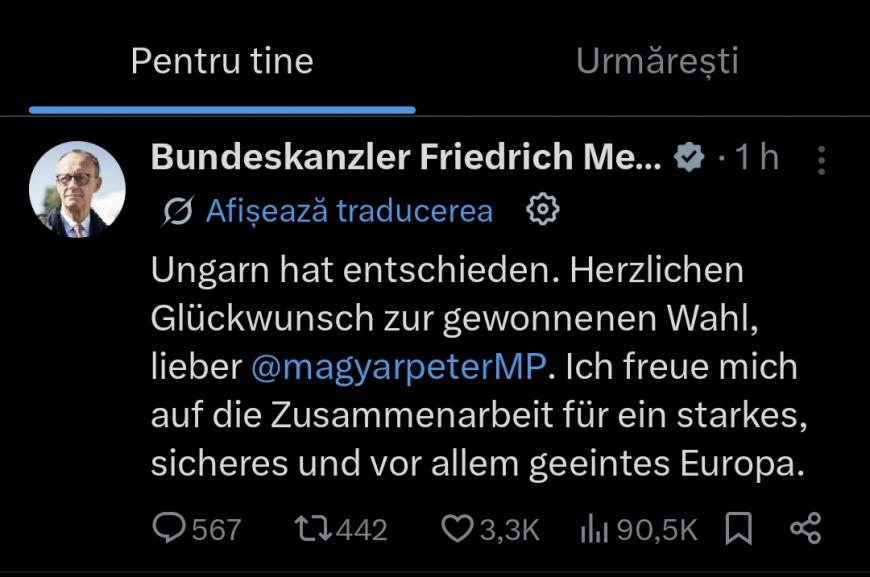Like the post with the heart icon

456,529
